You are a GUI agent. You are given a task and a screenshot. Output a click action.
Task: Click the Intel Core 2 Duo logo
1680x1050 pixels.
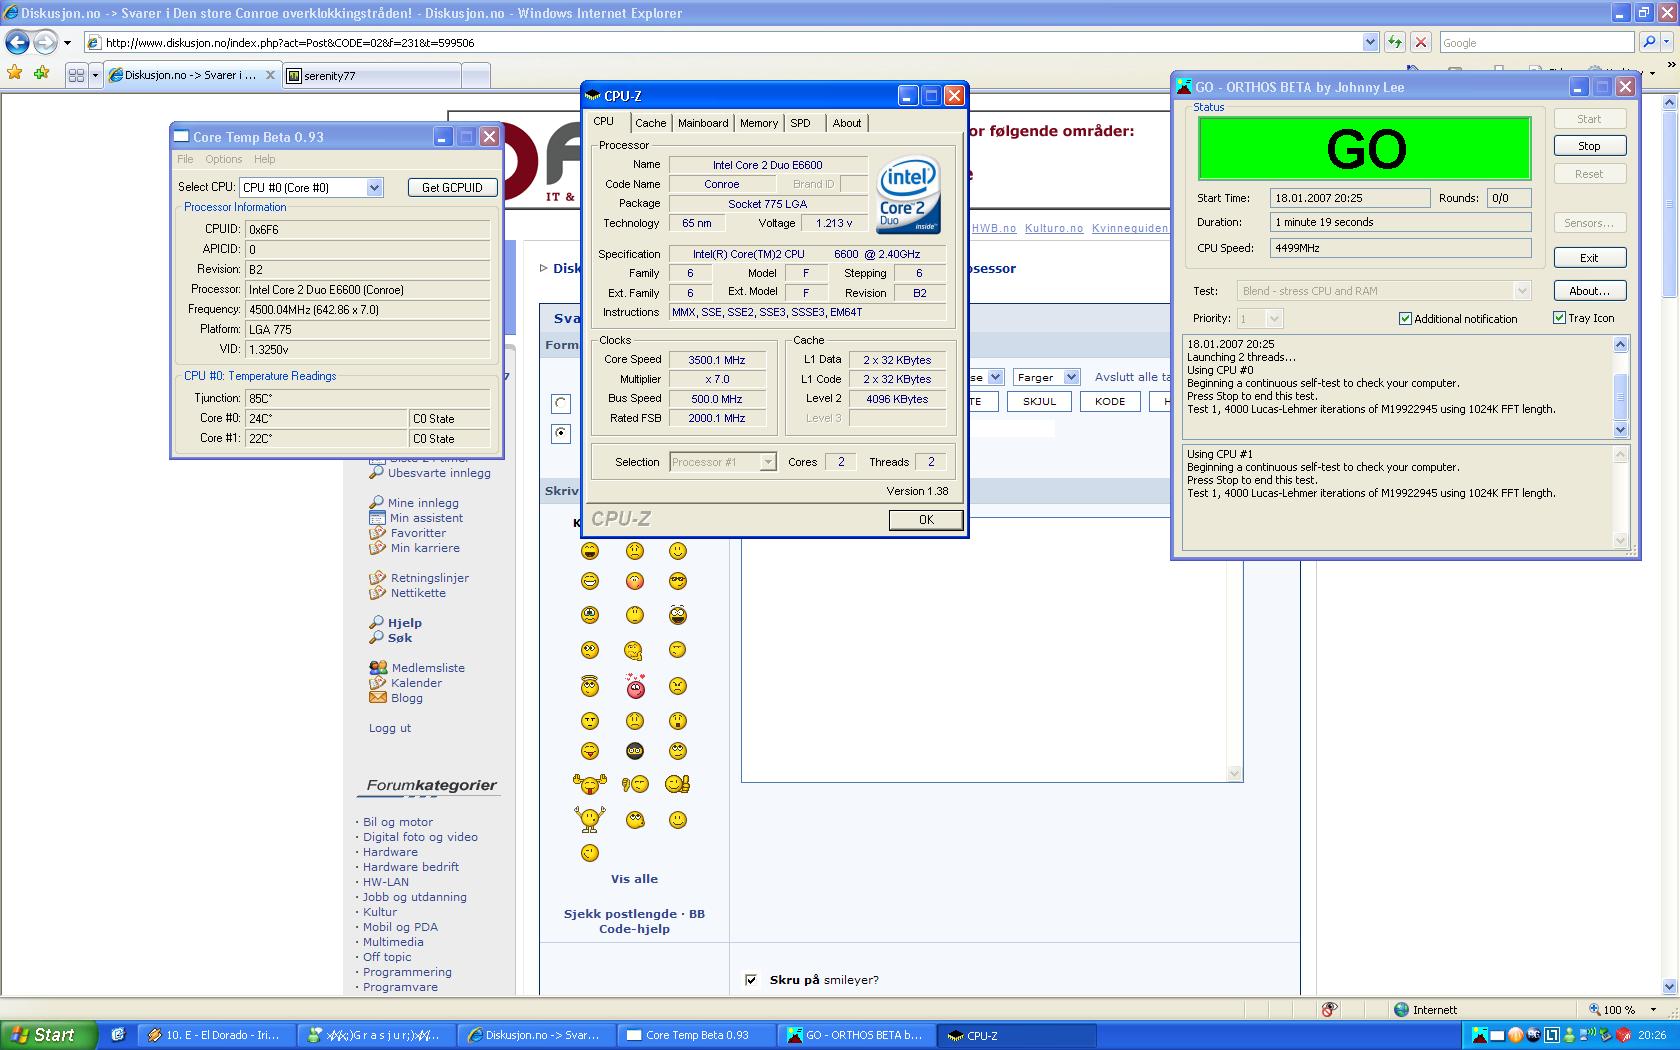pos(908,194)
